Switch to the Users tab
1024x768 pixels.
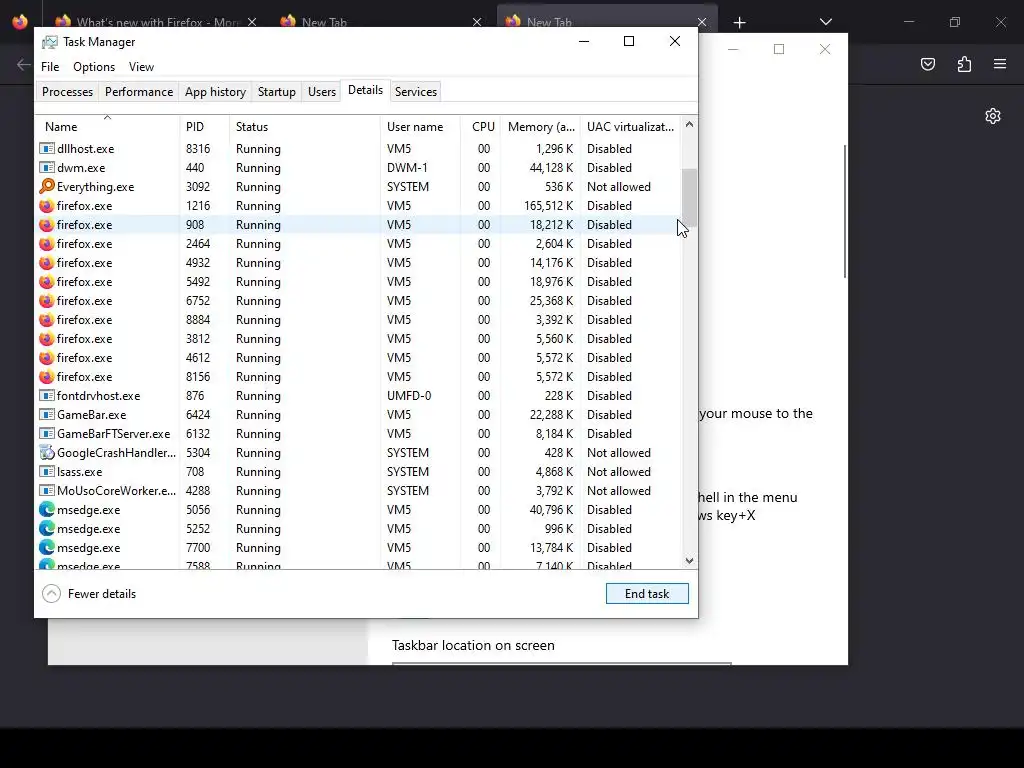pyautogui.click(x=322, y=91)
